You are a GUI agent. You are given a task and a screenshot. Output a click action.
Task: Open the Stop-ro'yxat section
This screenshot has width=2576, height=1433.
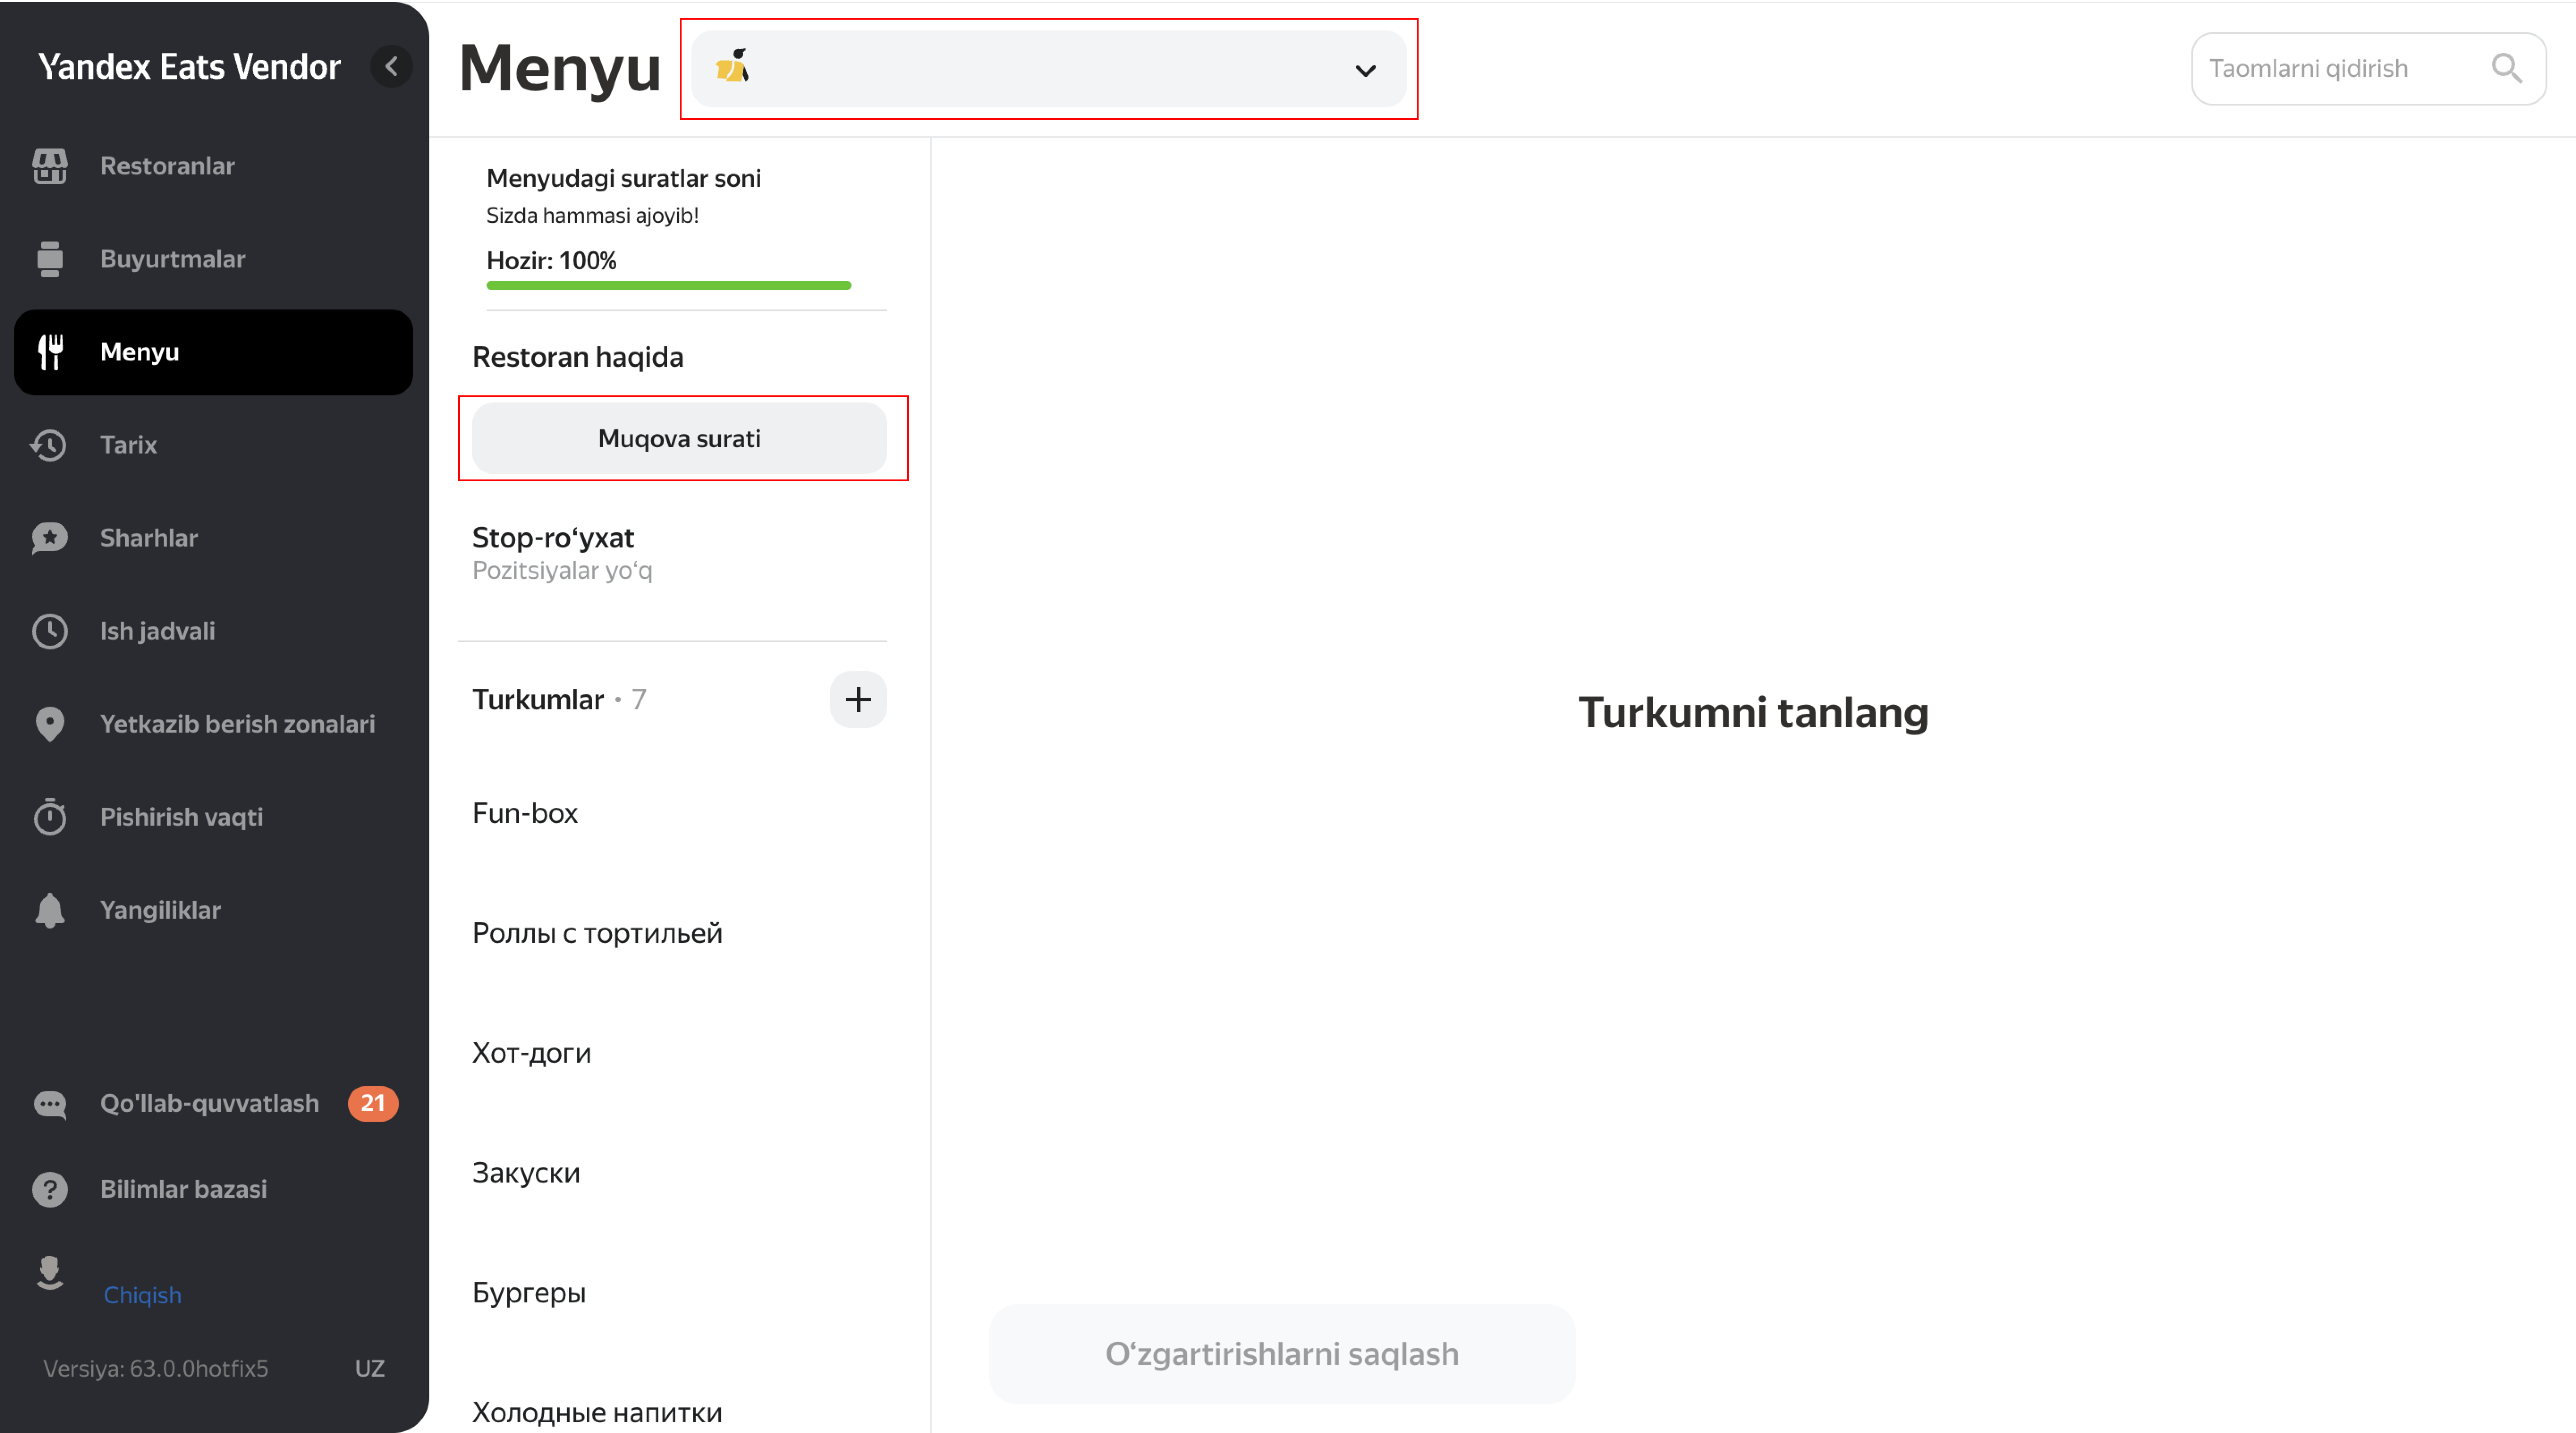(x=553, y=538)
